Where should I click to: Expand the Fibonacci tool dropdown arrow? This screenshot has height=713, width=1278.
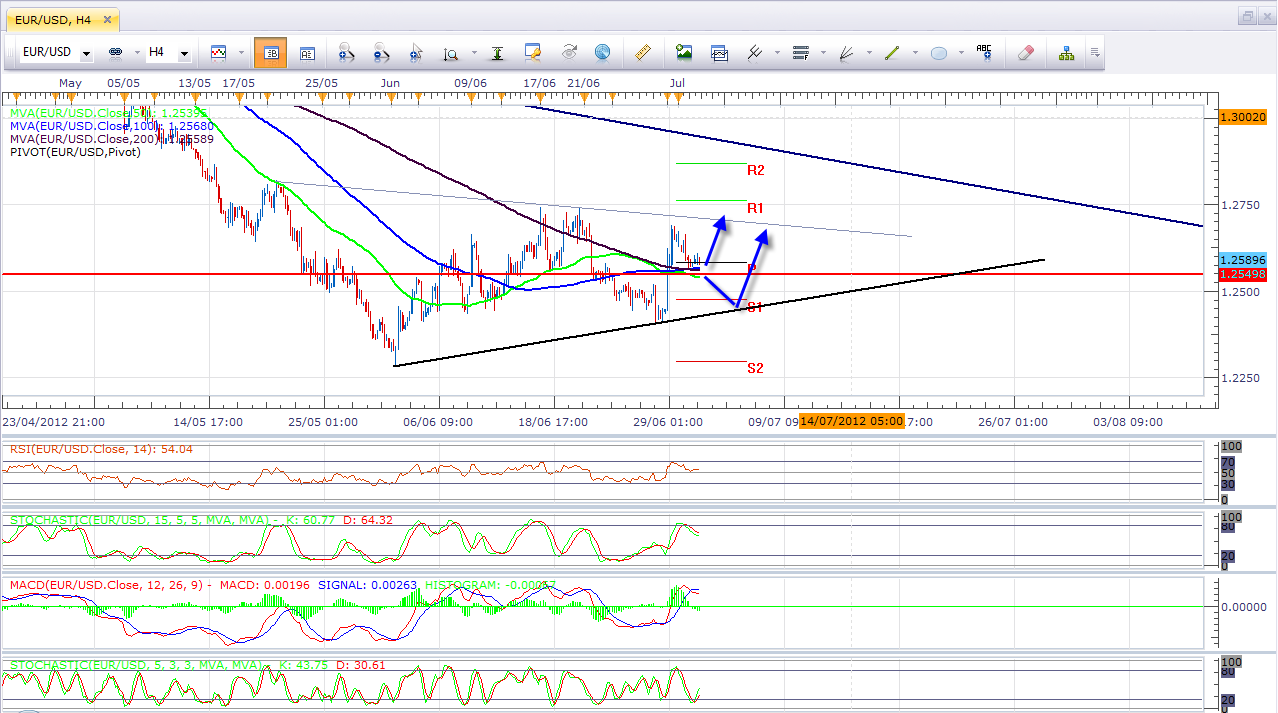822,53
